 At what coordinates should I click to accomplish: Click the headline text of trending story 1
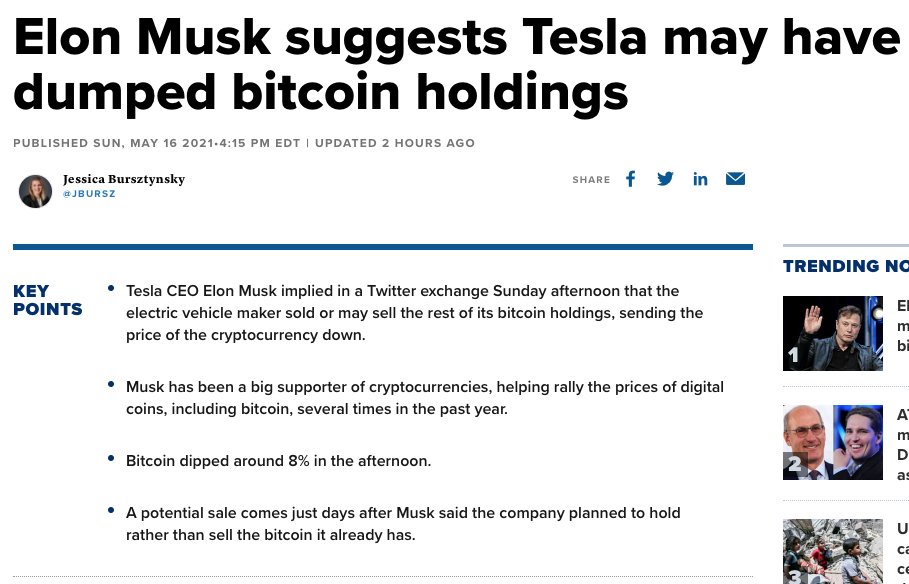pos(902,326)
